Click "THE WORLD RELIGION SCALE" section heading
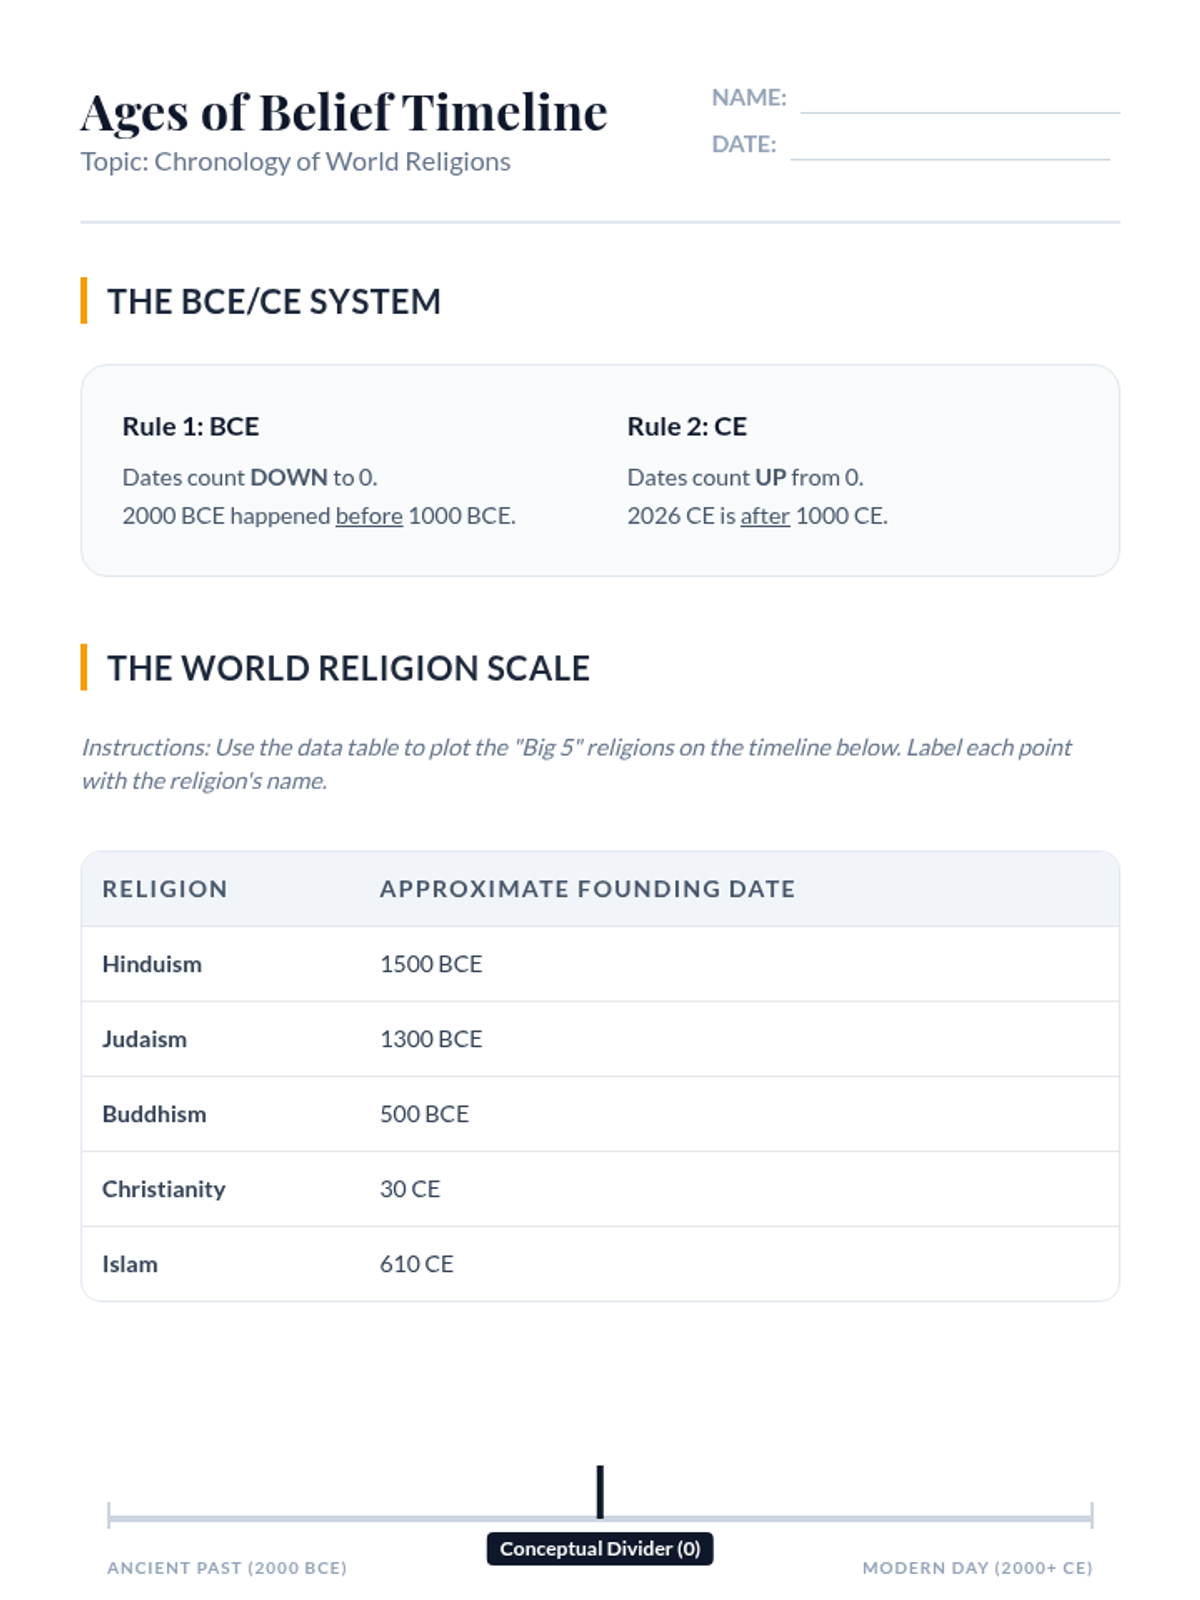This screenshot has width=1200, height=1600. 348,668
